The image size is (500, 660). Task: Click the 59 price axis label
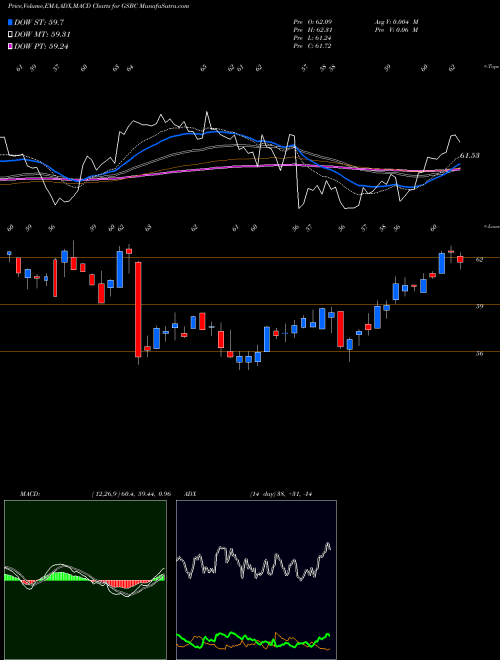pyautogui.click(x=479, y=306)
